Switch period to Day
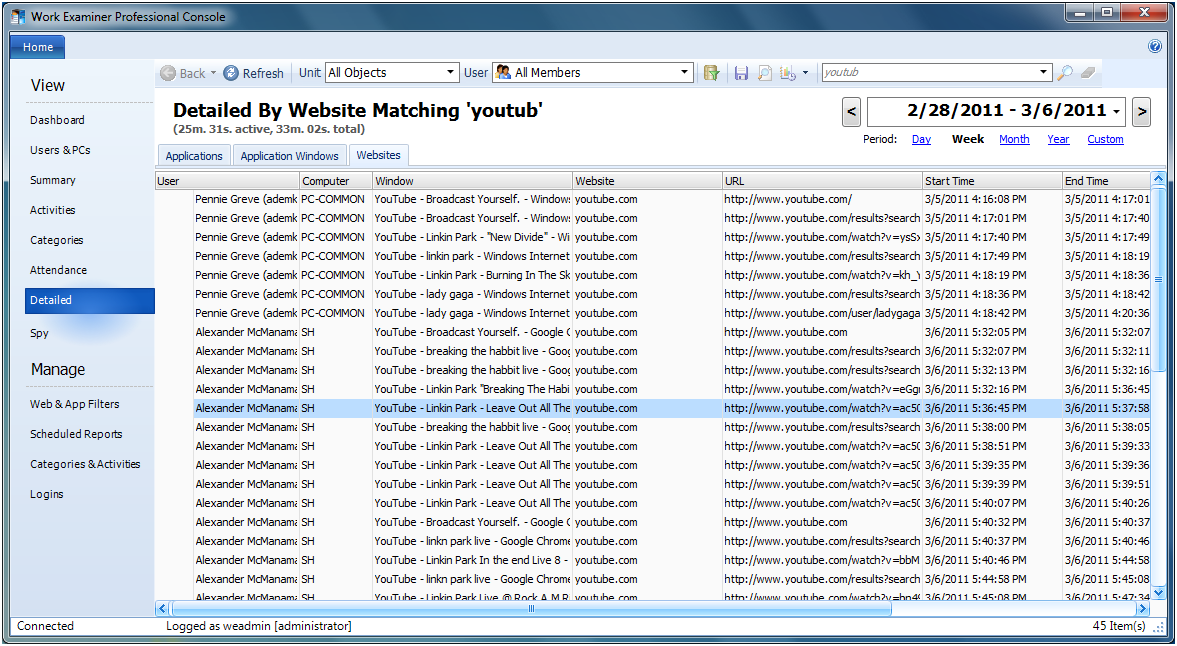Screen dimensions: 1177x646 click(x=921, y=140)
